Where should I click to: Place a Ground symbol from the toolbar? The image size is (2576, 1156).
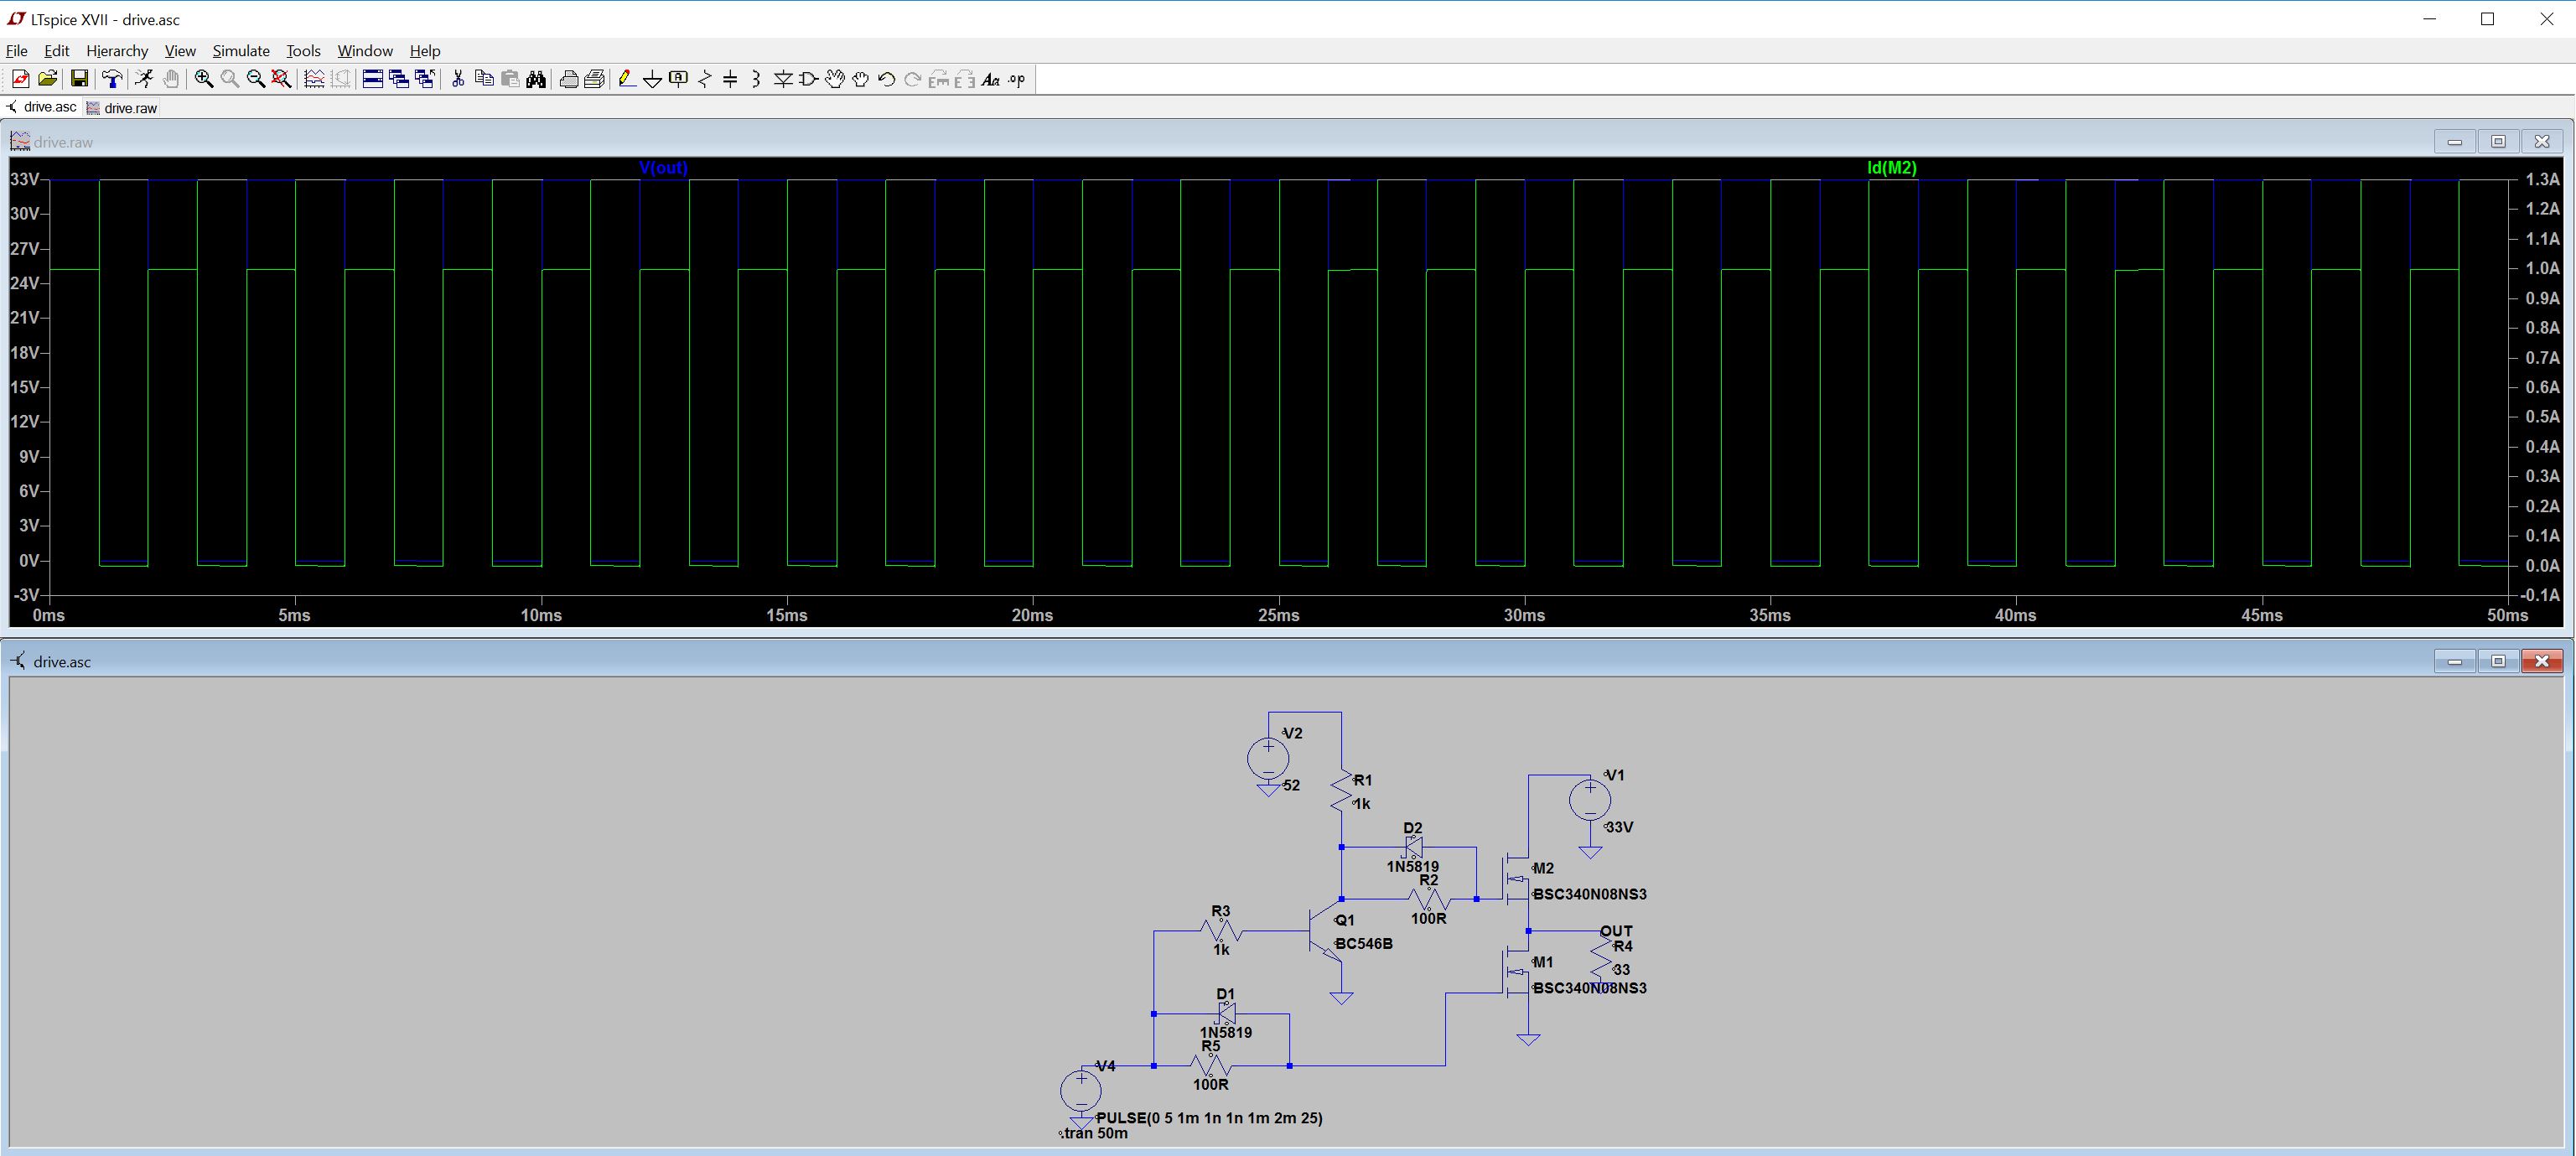[652, 79]
